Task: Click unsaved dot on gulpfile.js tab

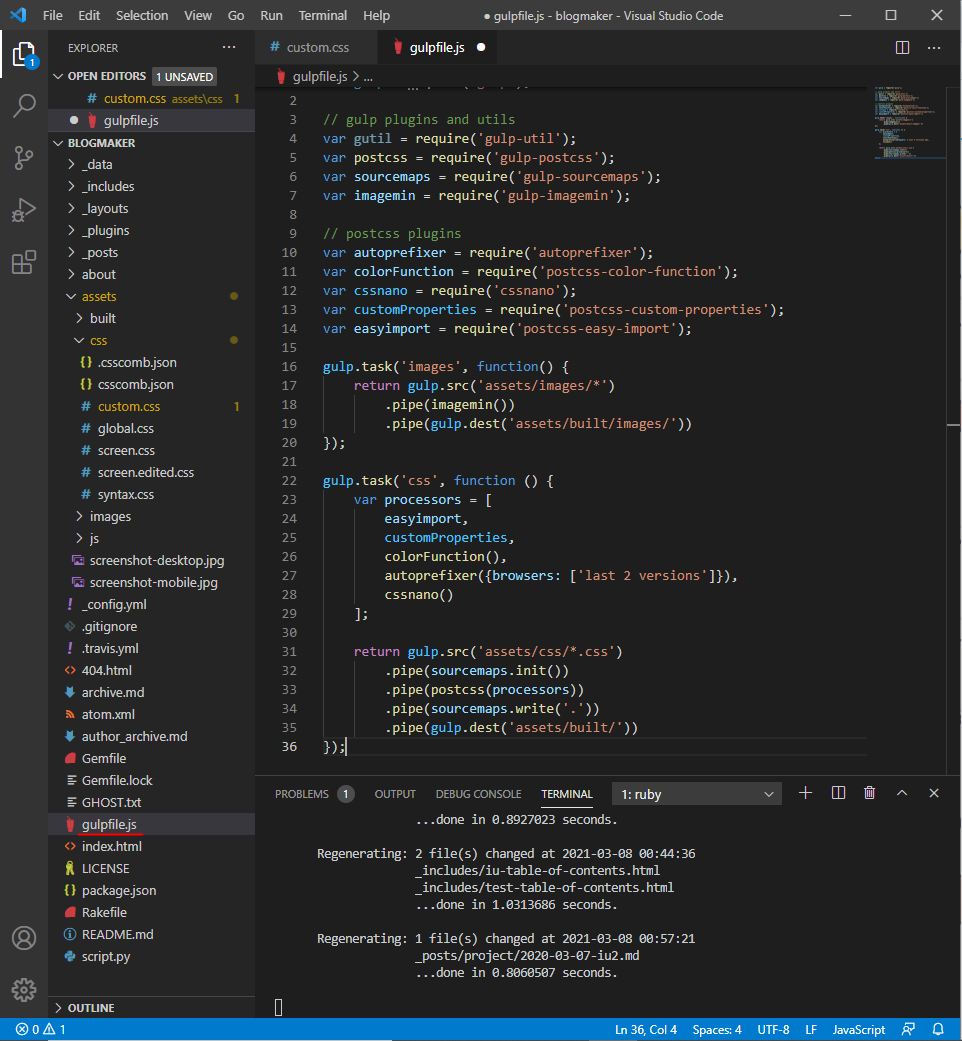Action: (481, 47)
